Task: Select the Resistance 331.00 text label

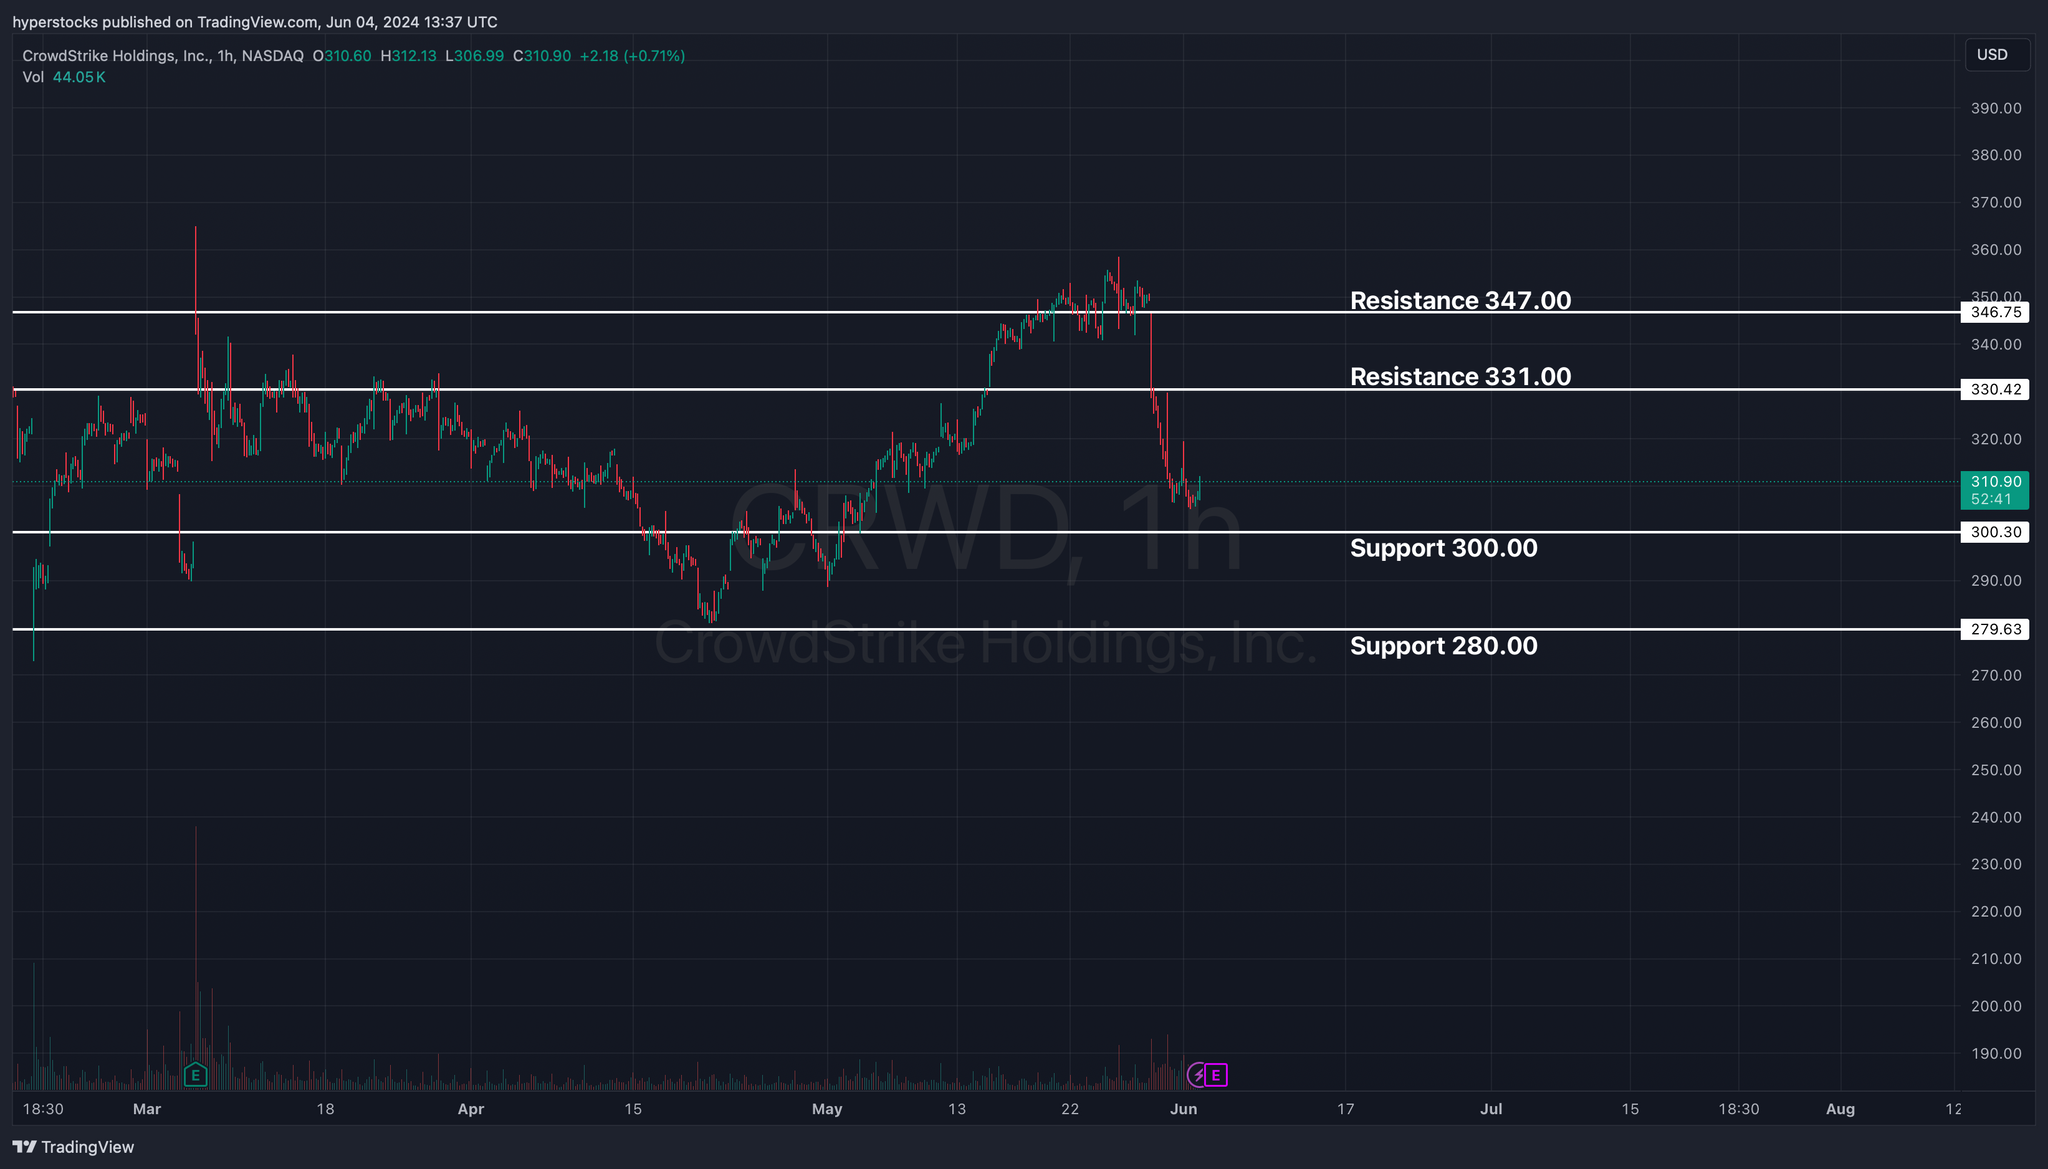Action: [1460, 376]
